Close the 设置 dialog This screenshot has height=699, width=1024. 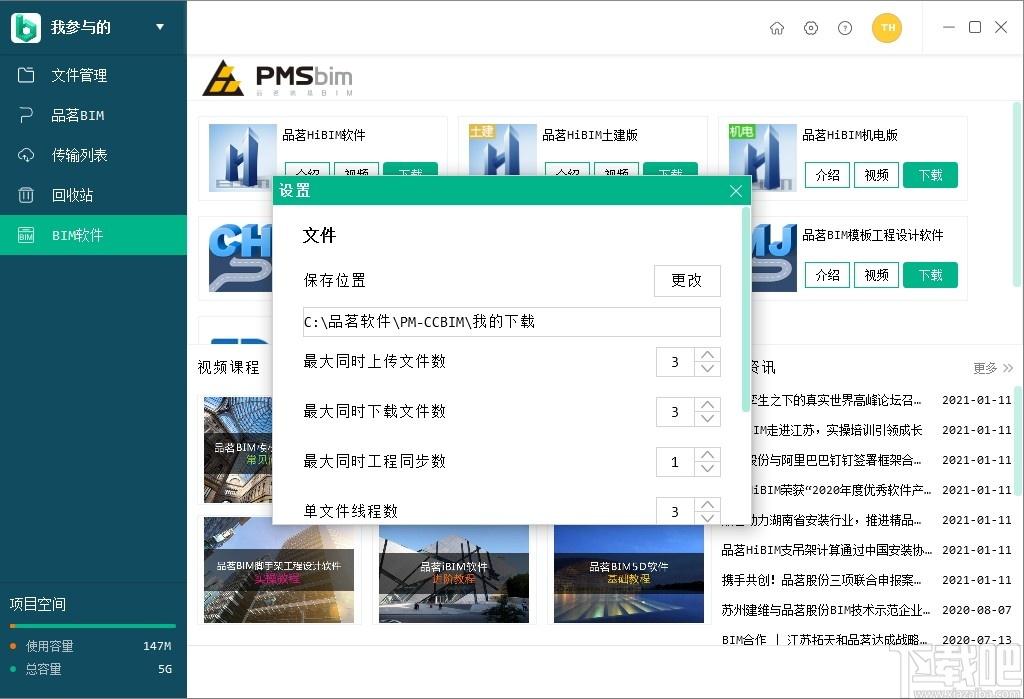736,191
